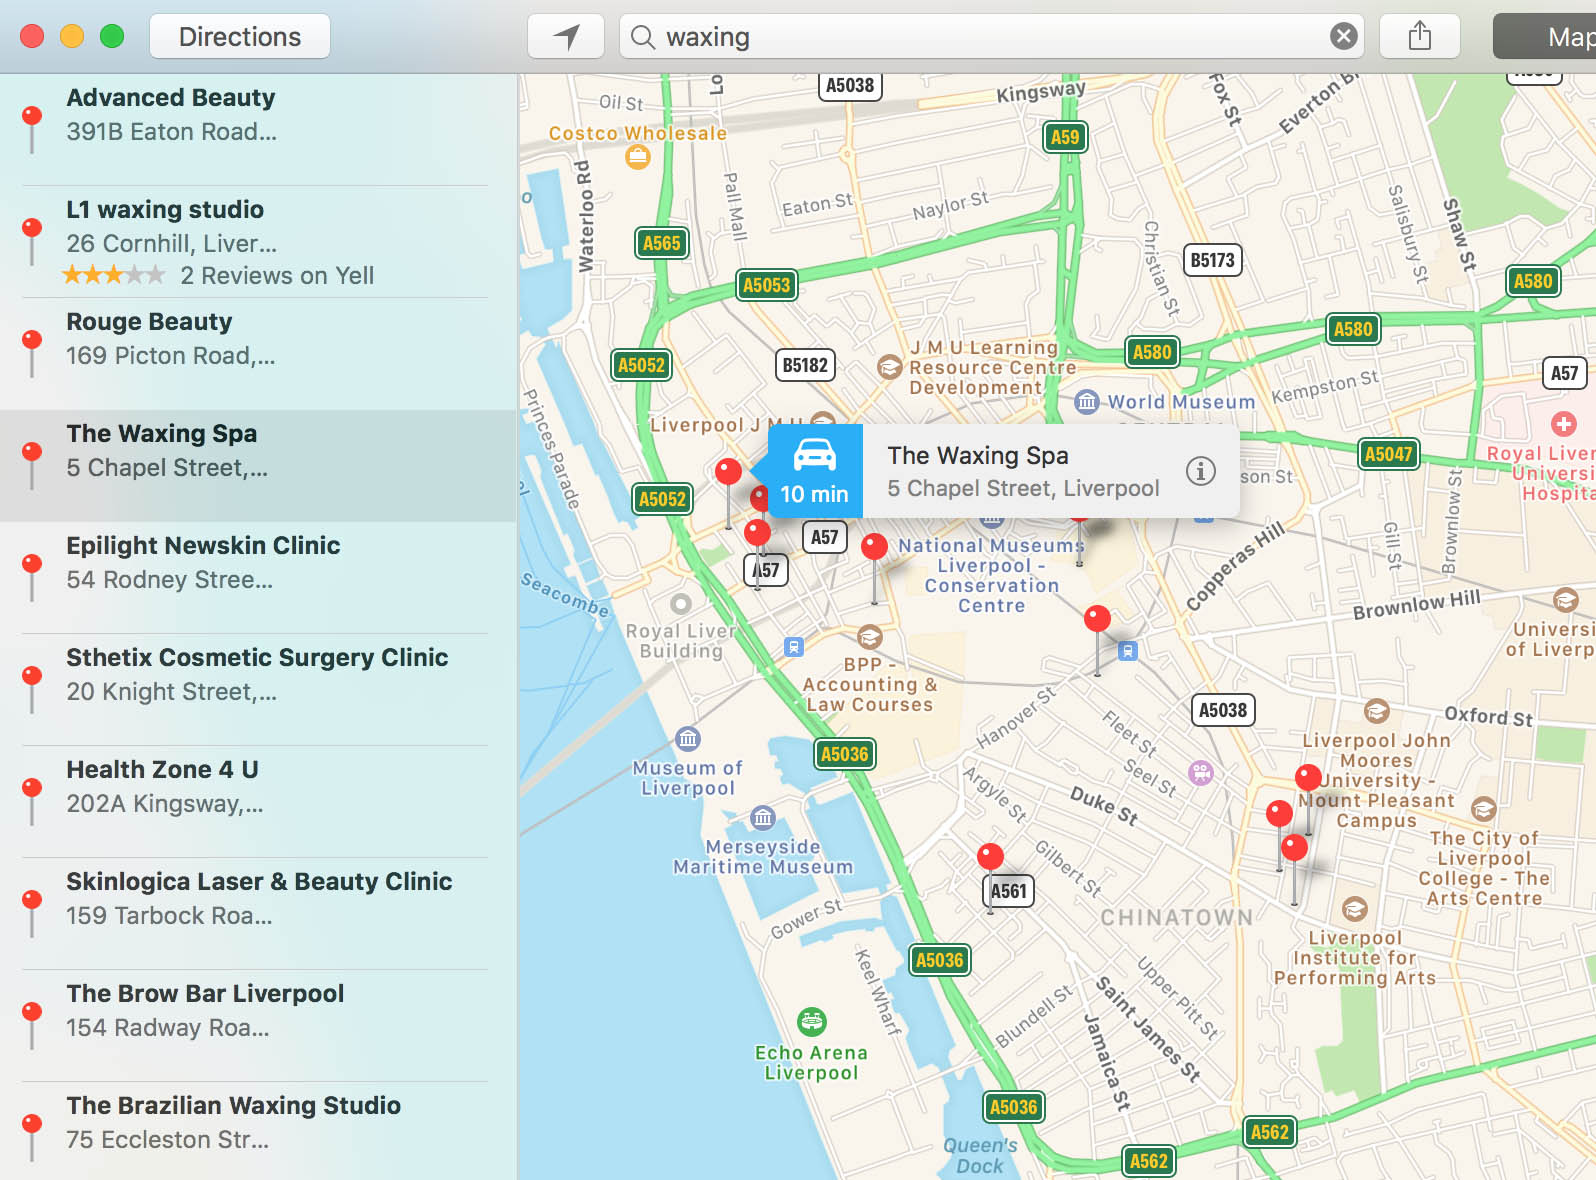
Task: Get 10 min driving directions
Action: pos(814,471)
